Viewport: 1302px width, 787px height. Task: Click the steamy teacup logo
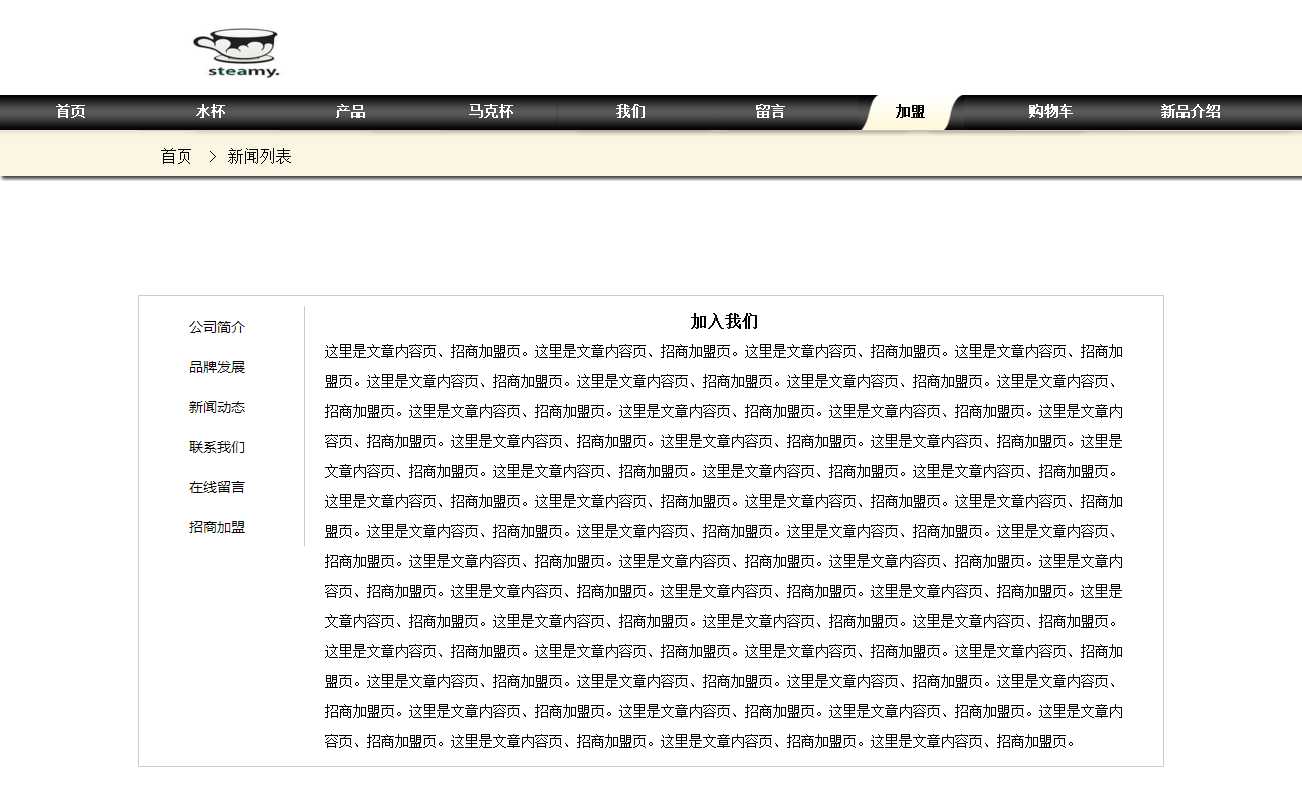coord(236,53)
